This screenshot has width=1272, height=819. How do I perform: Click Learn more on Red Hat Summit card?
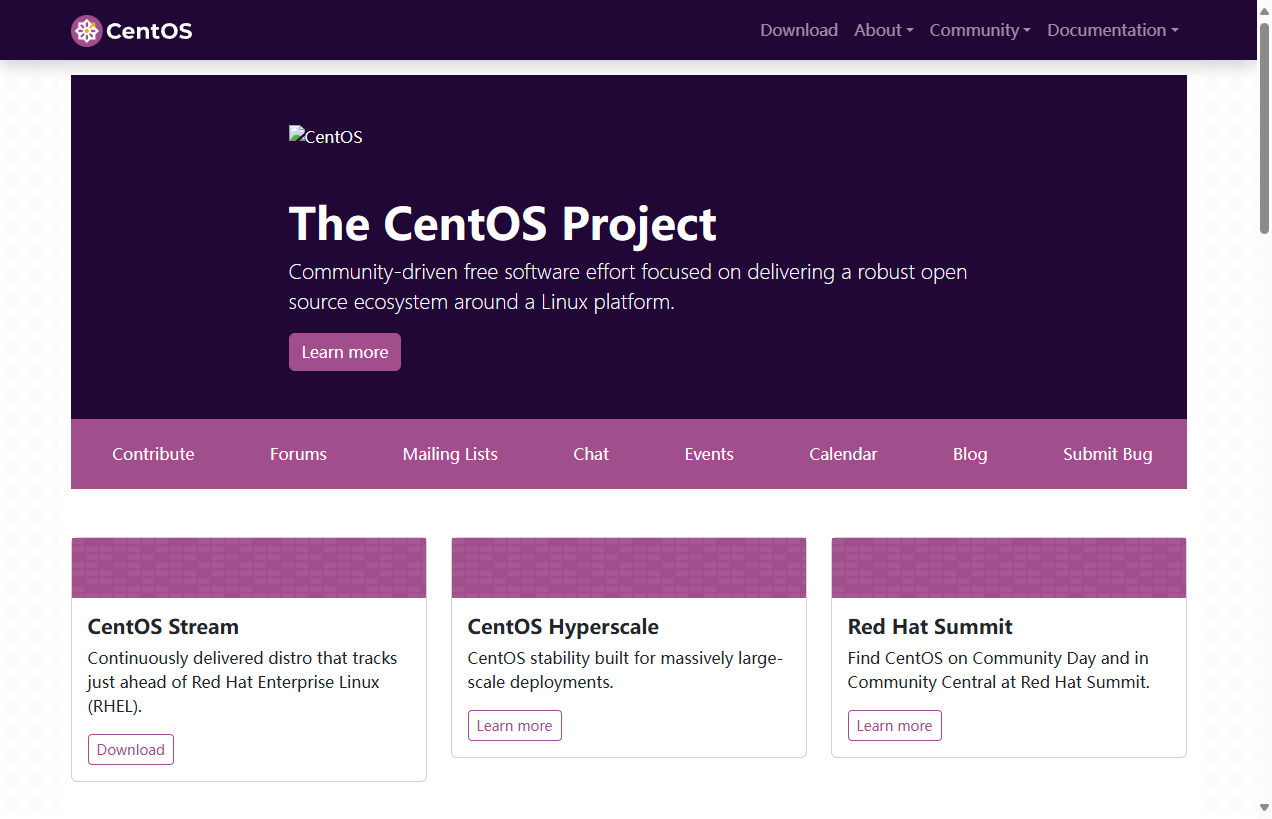click(x=894, y=725)
